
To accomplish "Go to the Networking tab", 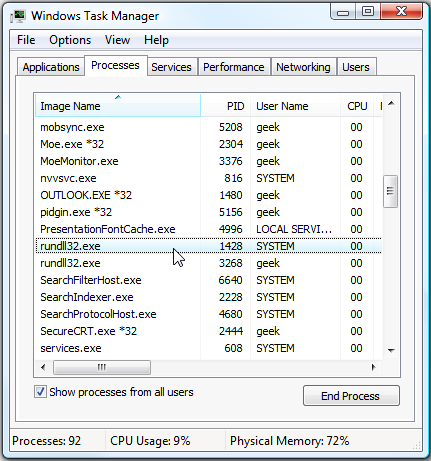I will [x=303, y=67].
